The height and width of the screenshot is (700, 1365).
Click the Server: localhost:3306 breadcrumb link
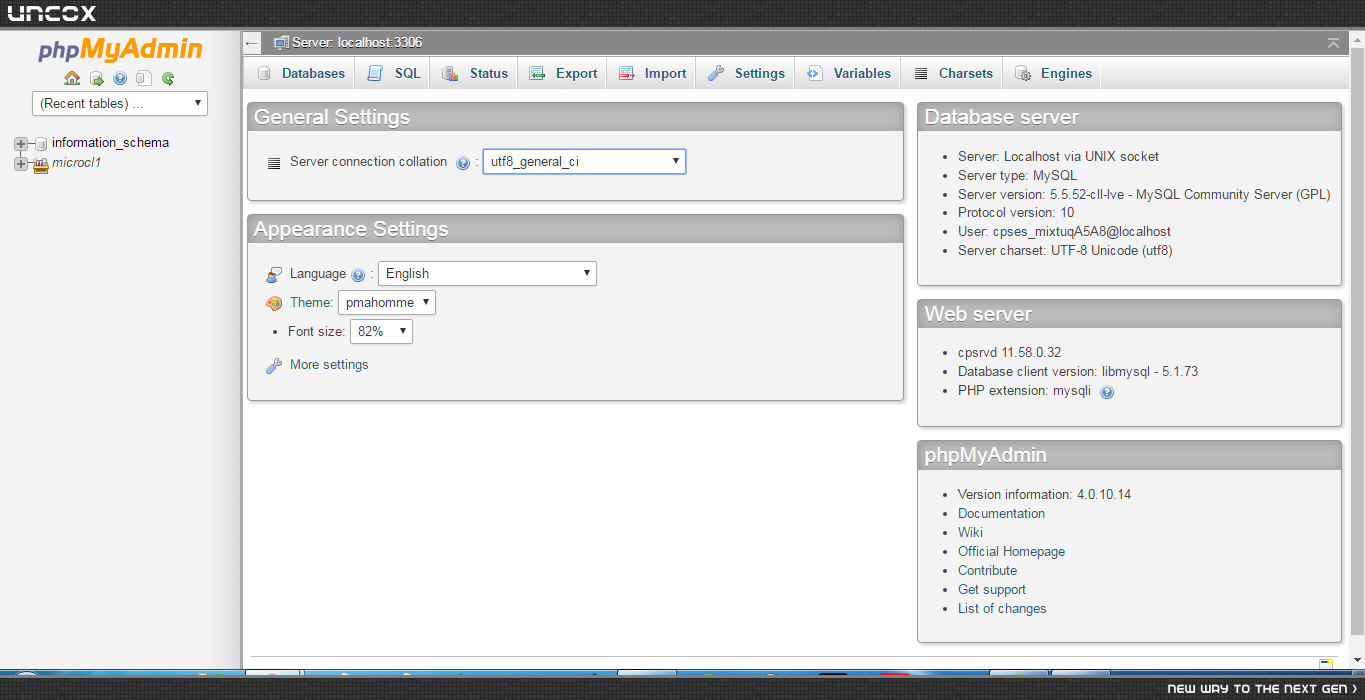[357, 43]
